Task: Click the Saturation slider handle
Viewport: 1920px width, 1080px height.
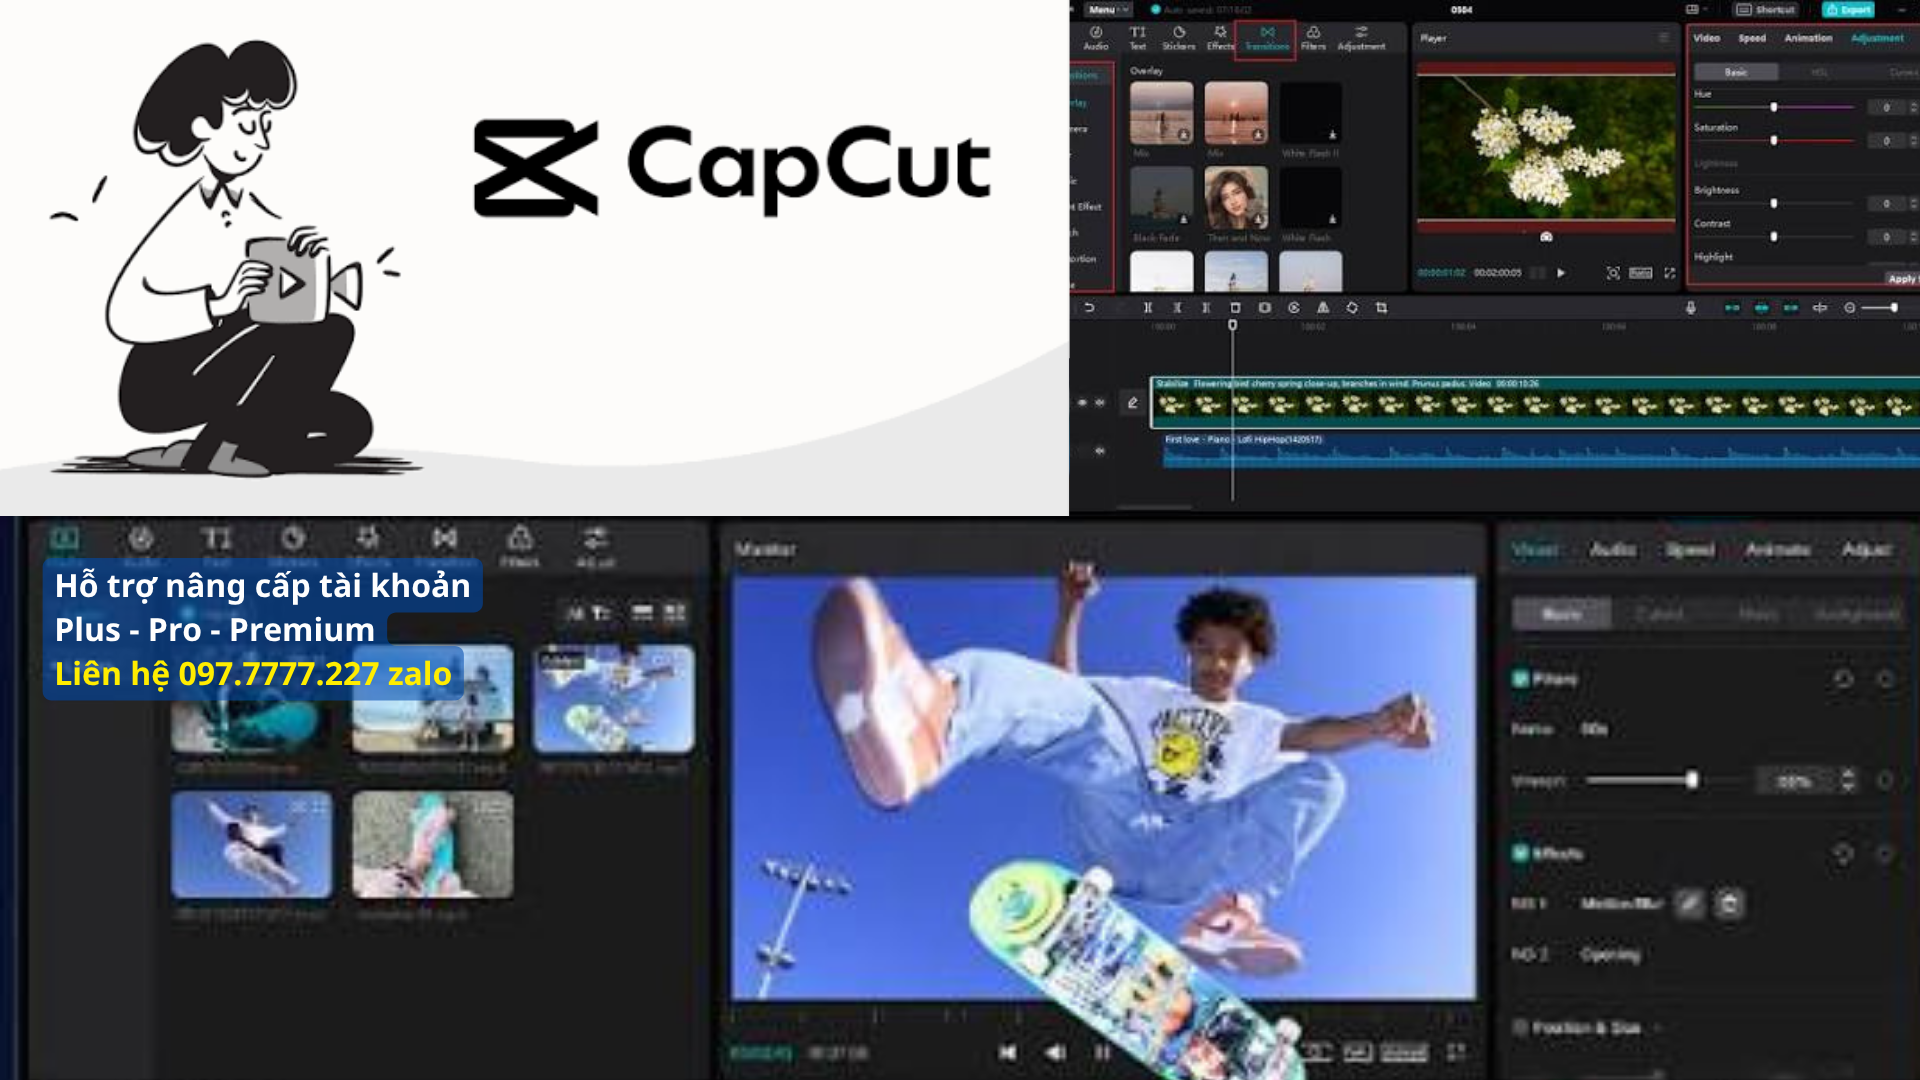Action: click(1774, 141)
